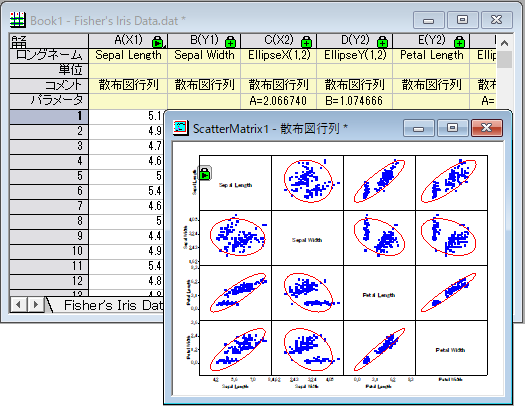Click top-right scatter plot panel in matrix

451,183
